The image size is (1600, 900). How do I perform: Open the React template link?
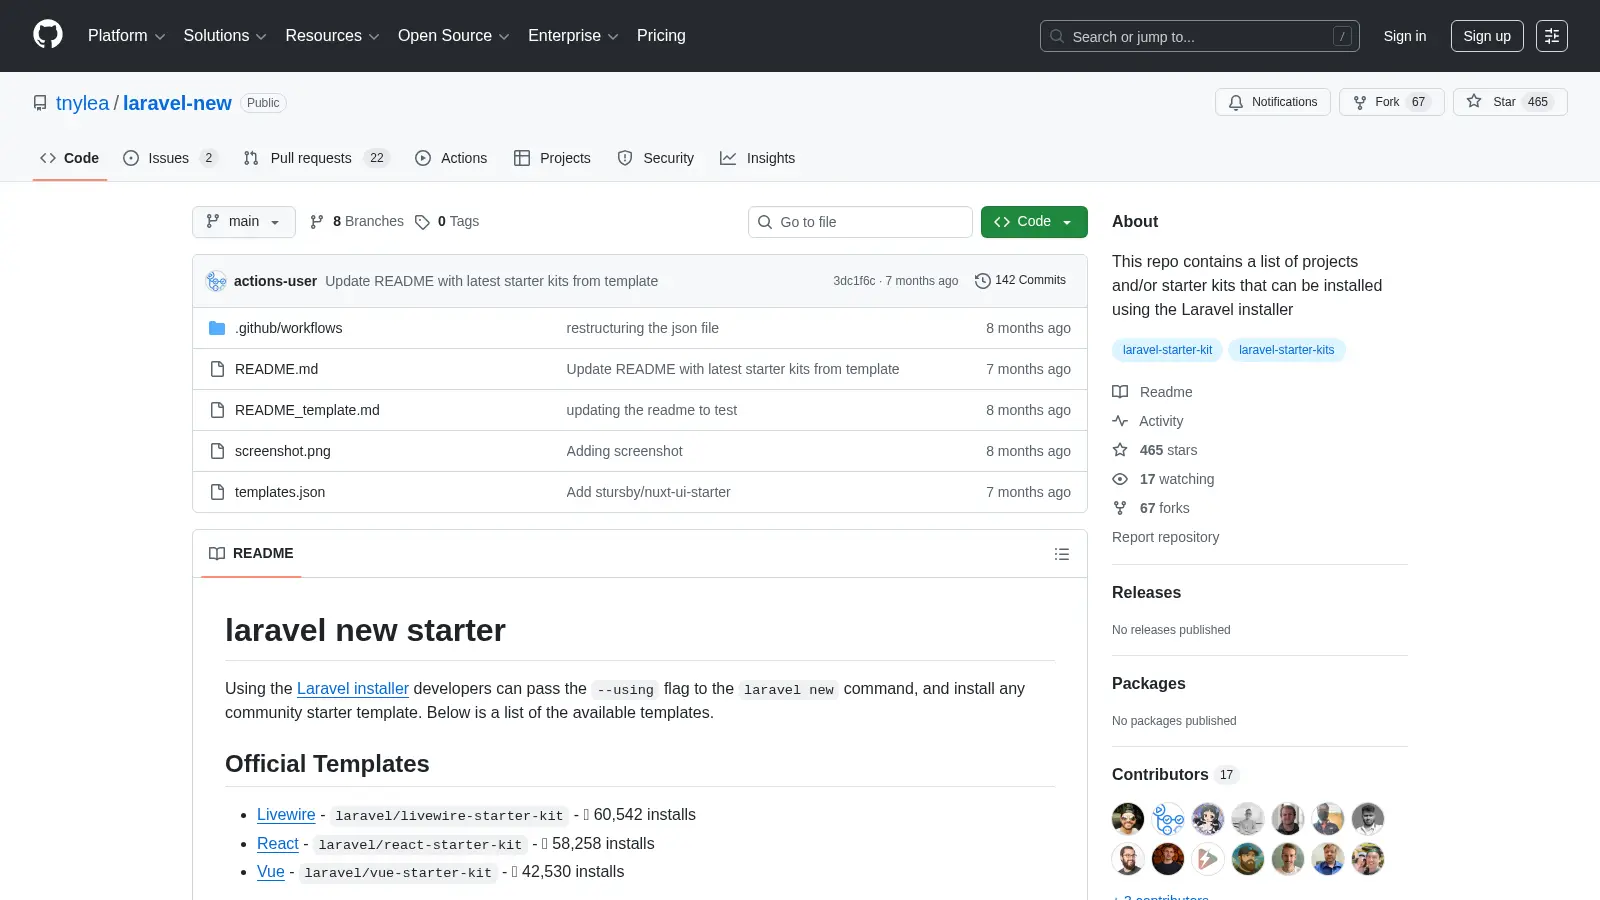[278, 843]
